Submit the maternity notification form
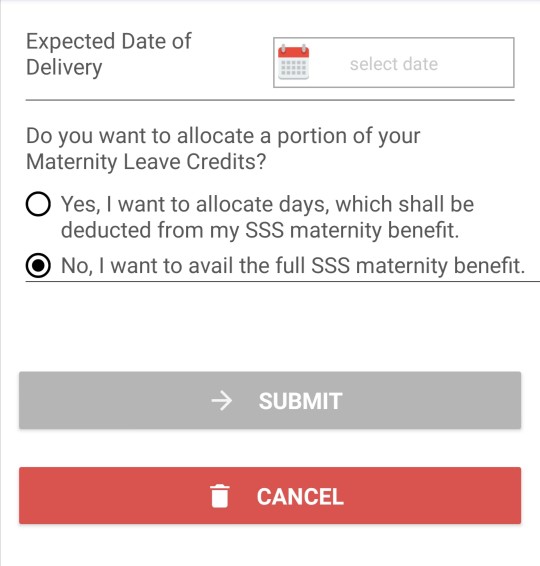 point(270,400)
